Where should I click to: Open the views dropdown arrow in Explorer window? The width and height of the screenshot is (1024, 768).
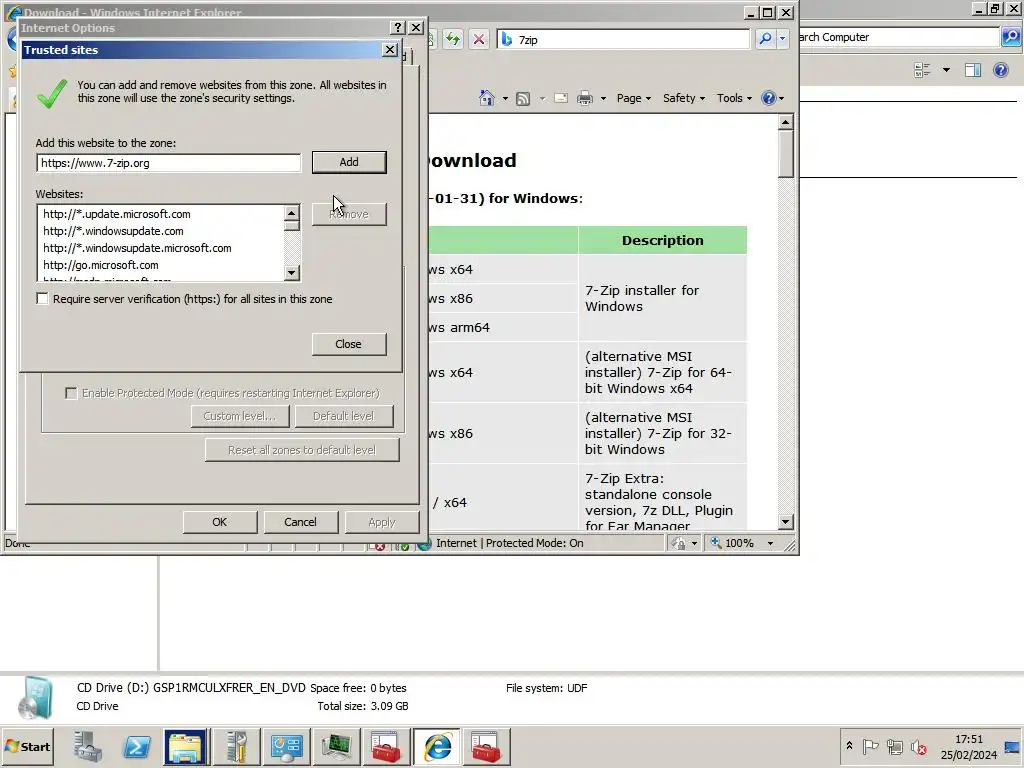[x=946, y=70]
